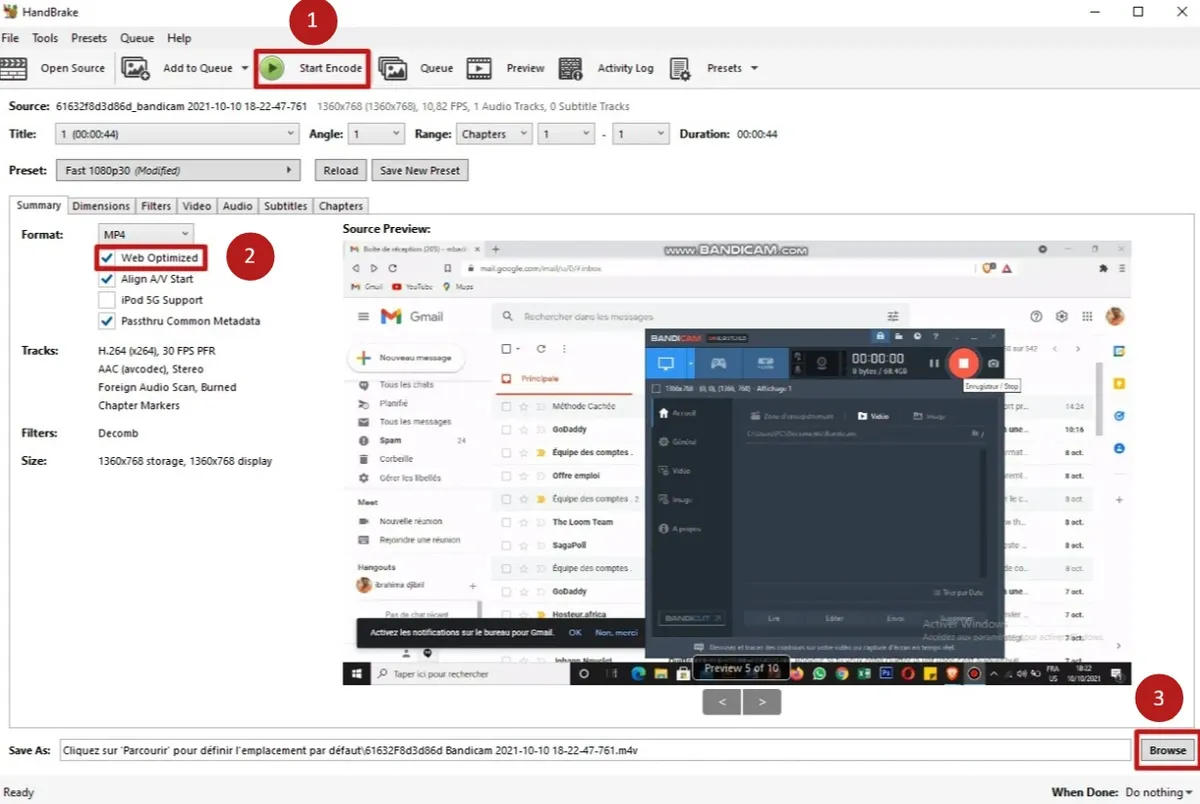
Task: Click the Save New Preset button
Action: pyautogui.click(x=420, y=170)
